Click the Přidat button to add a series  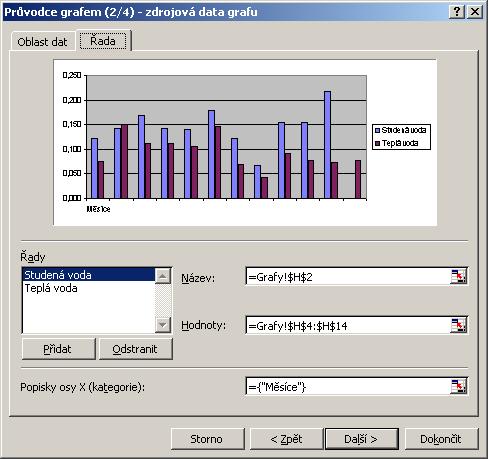click(58, 349)
